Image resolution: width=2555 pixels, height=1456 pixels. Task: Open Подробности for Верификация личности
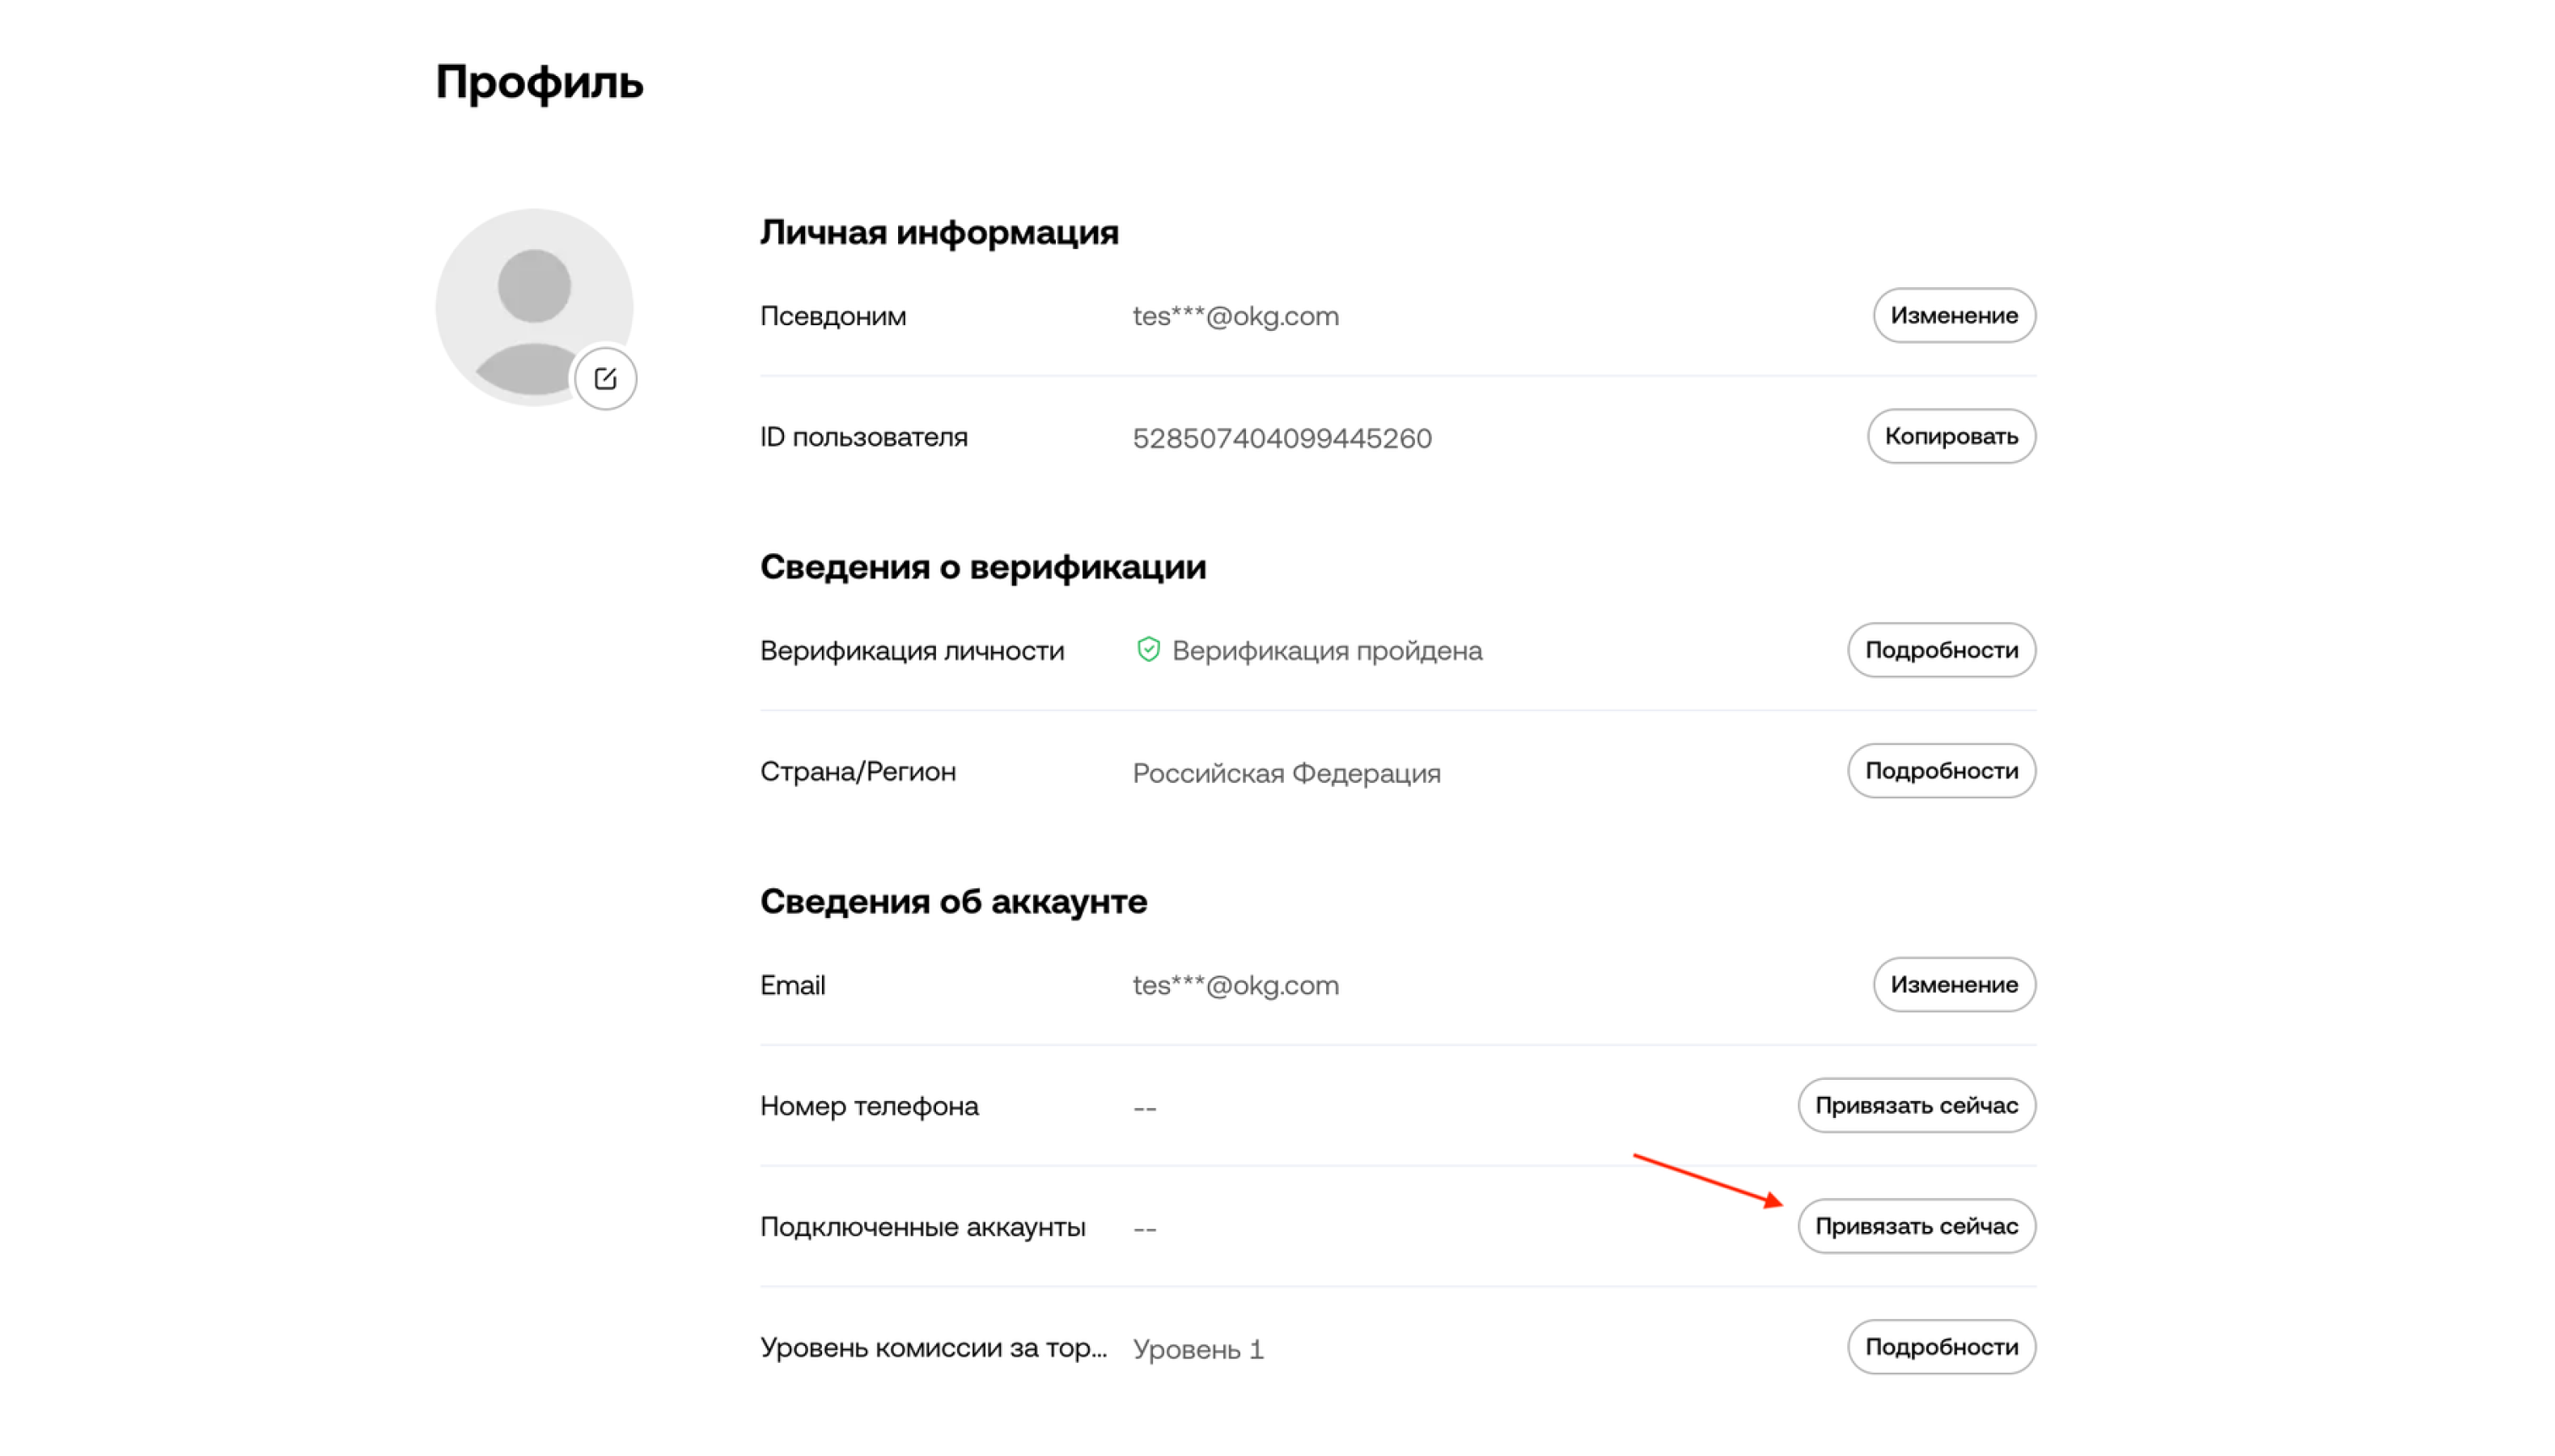click(x=1940, y=650)
